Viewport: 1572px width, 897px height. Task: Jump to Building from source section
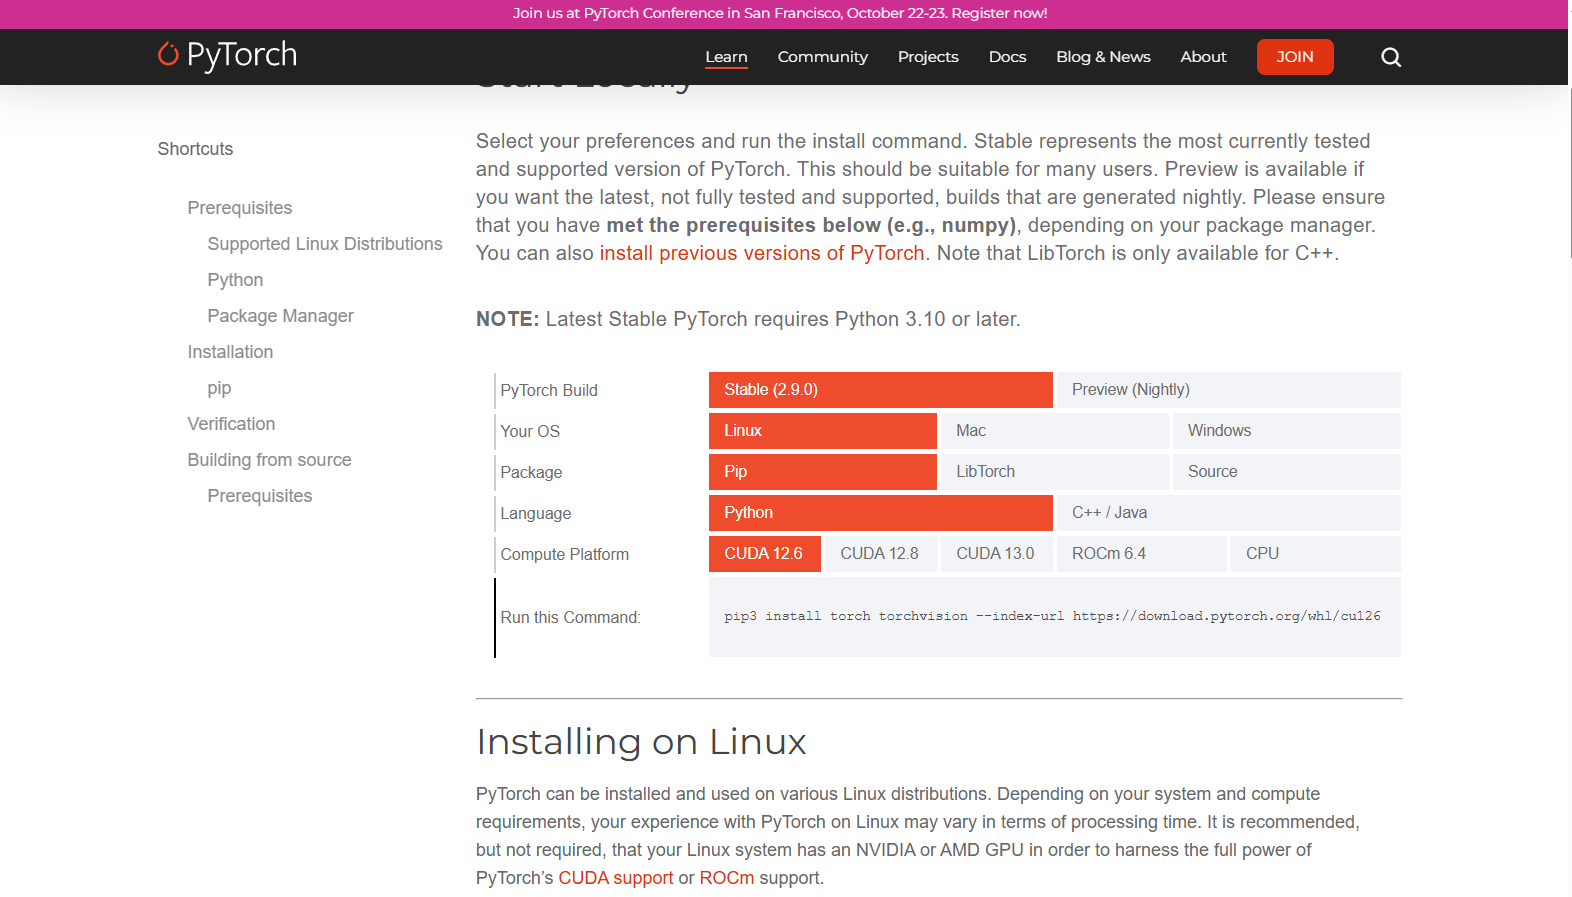pyautogui.click(x=270, y=460)
